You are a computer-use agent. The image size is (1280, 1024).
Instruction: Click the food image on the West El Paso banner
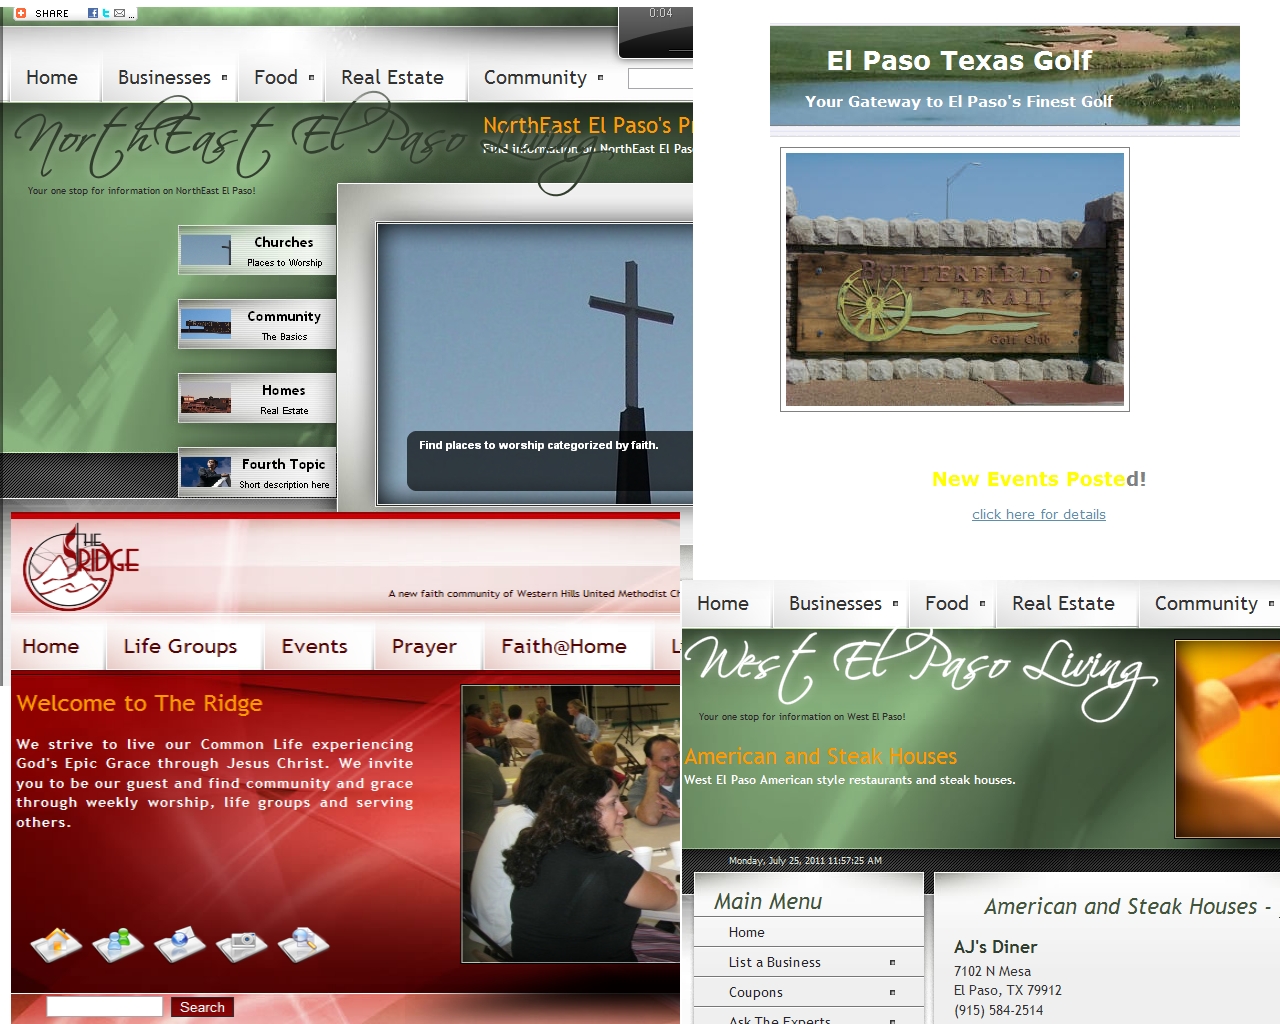(1228, 739)
